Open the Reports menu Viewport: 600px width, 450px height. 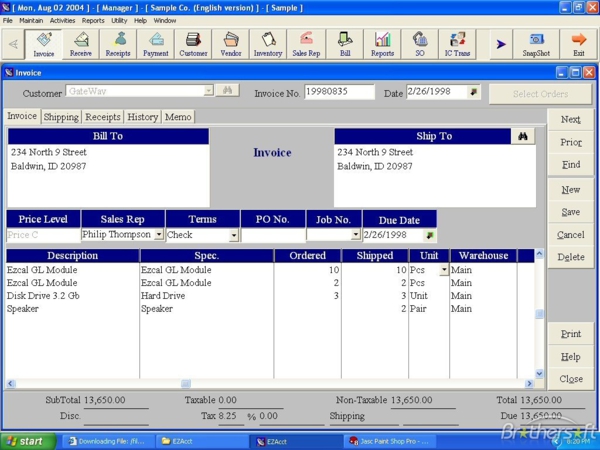click(93, 20)
